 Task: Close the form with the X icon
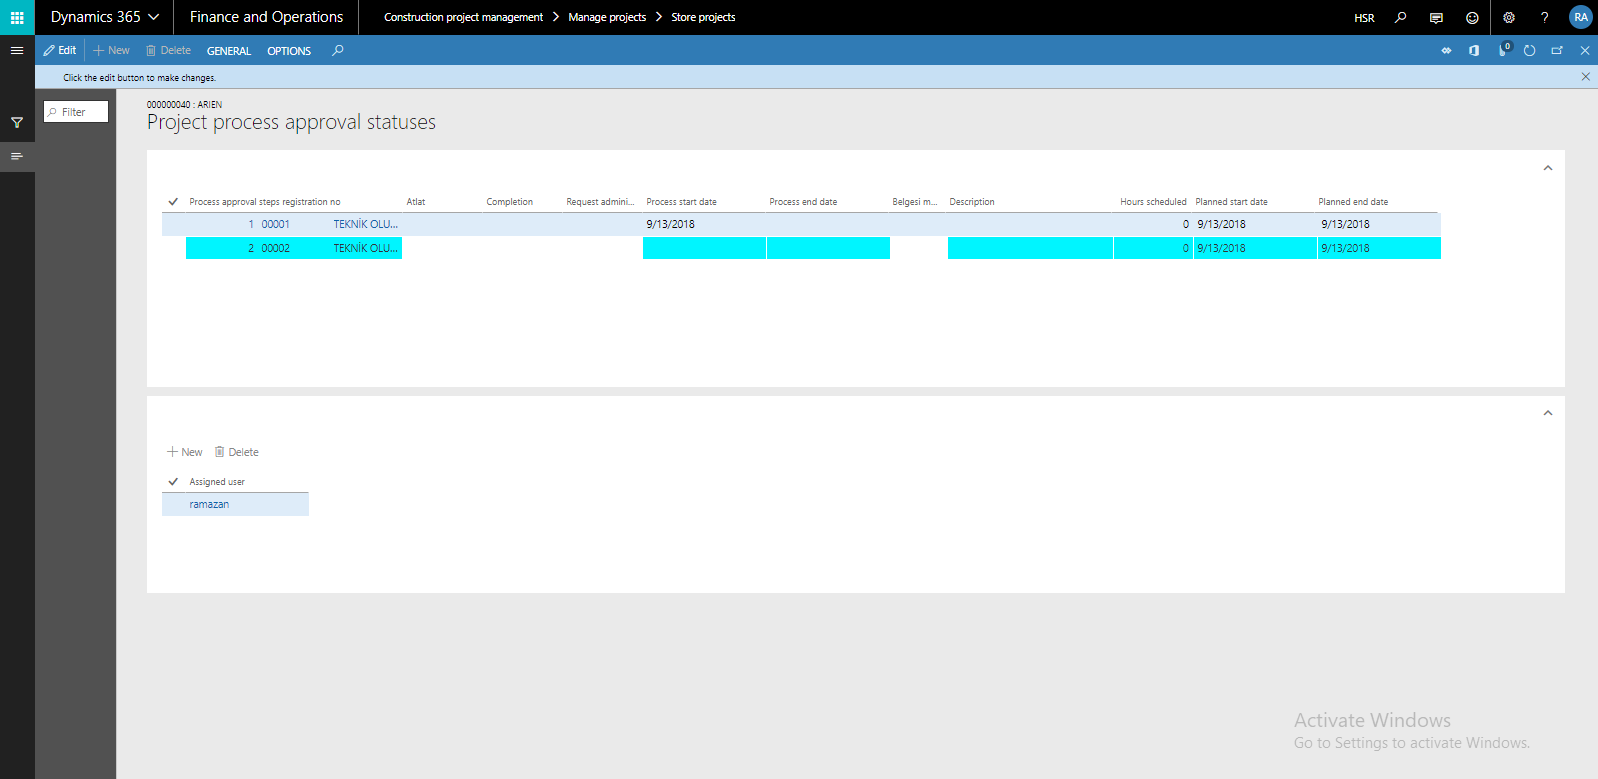point(1585,50)
